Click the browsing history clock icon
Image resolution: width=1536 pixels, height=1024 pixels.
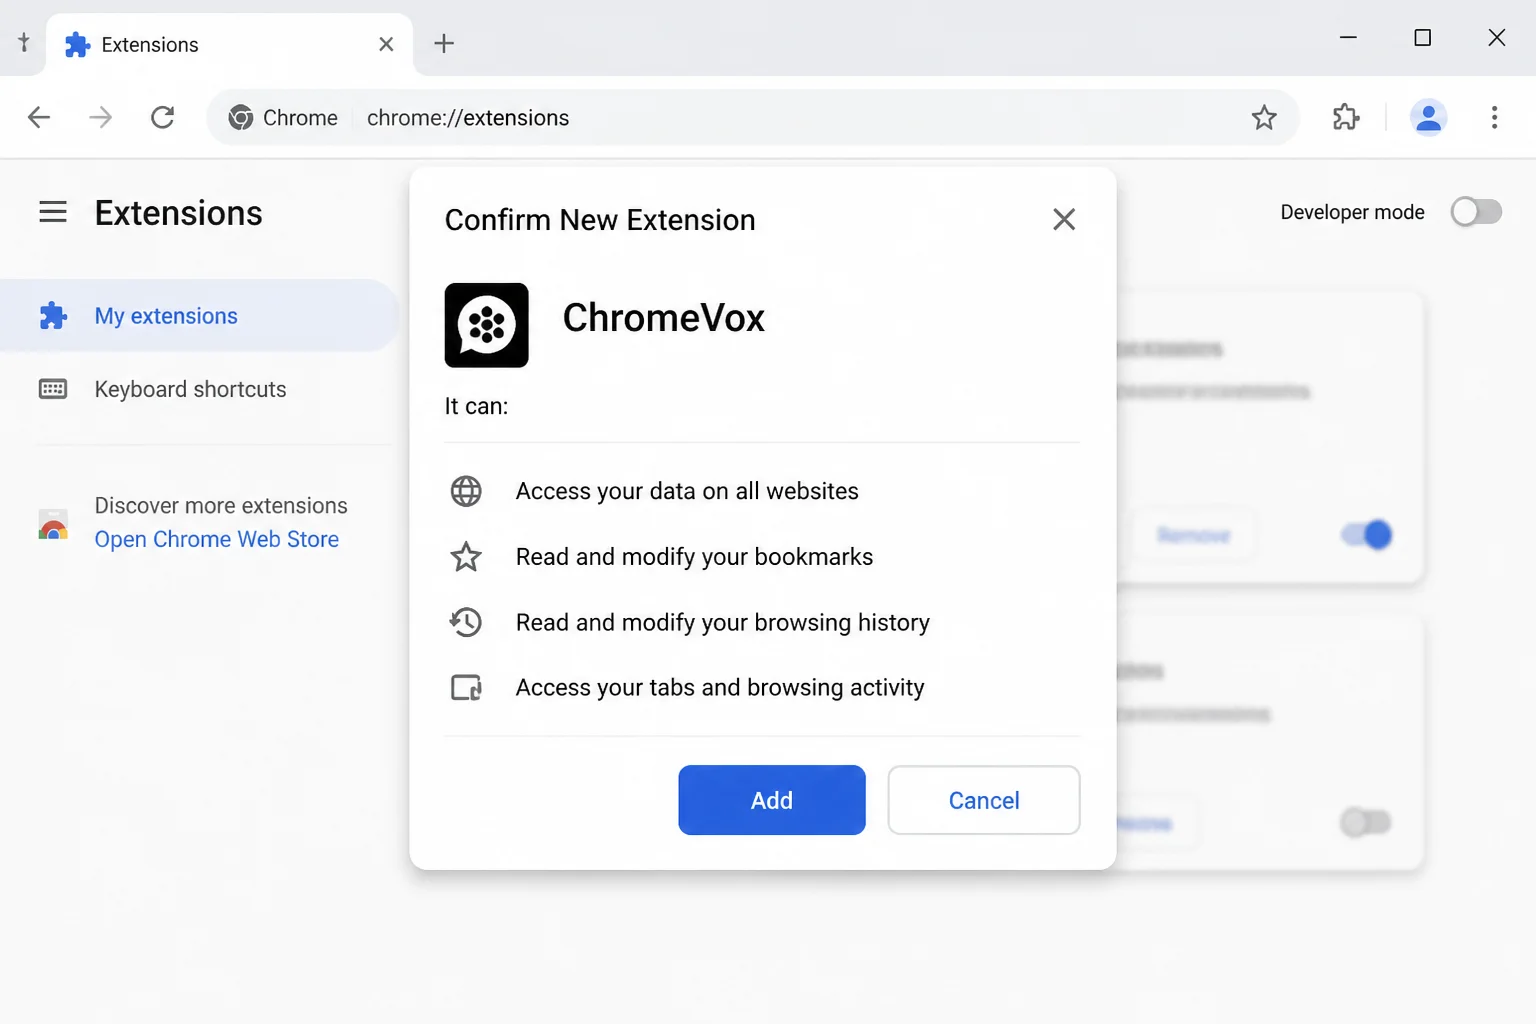pos(466,622)
